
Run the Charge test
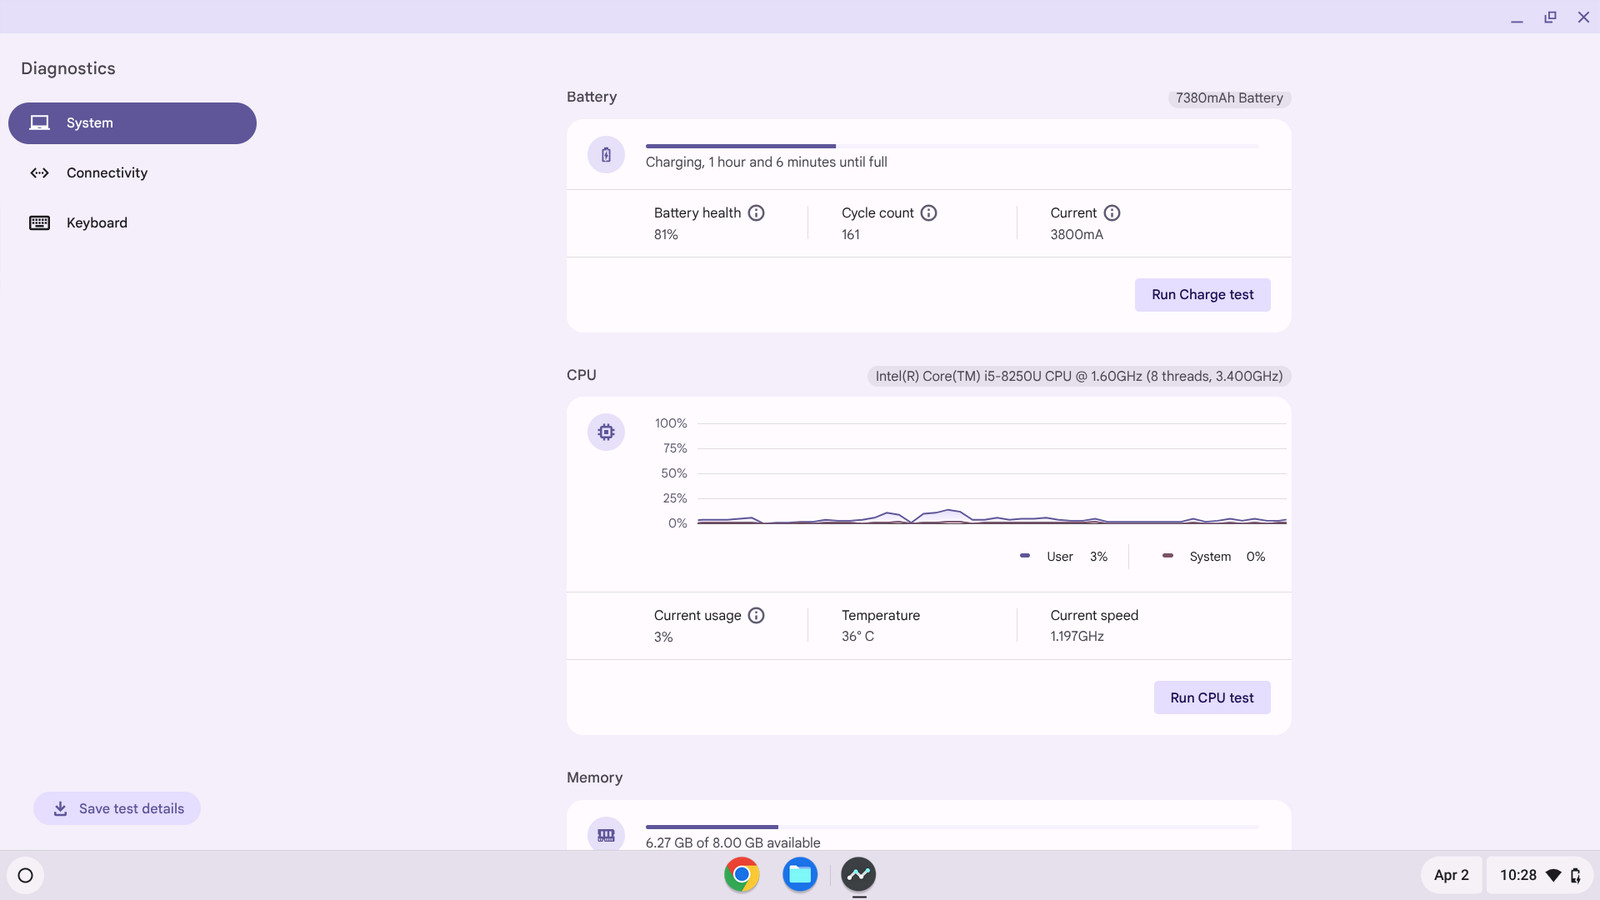coord(1202,295)
